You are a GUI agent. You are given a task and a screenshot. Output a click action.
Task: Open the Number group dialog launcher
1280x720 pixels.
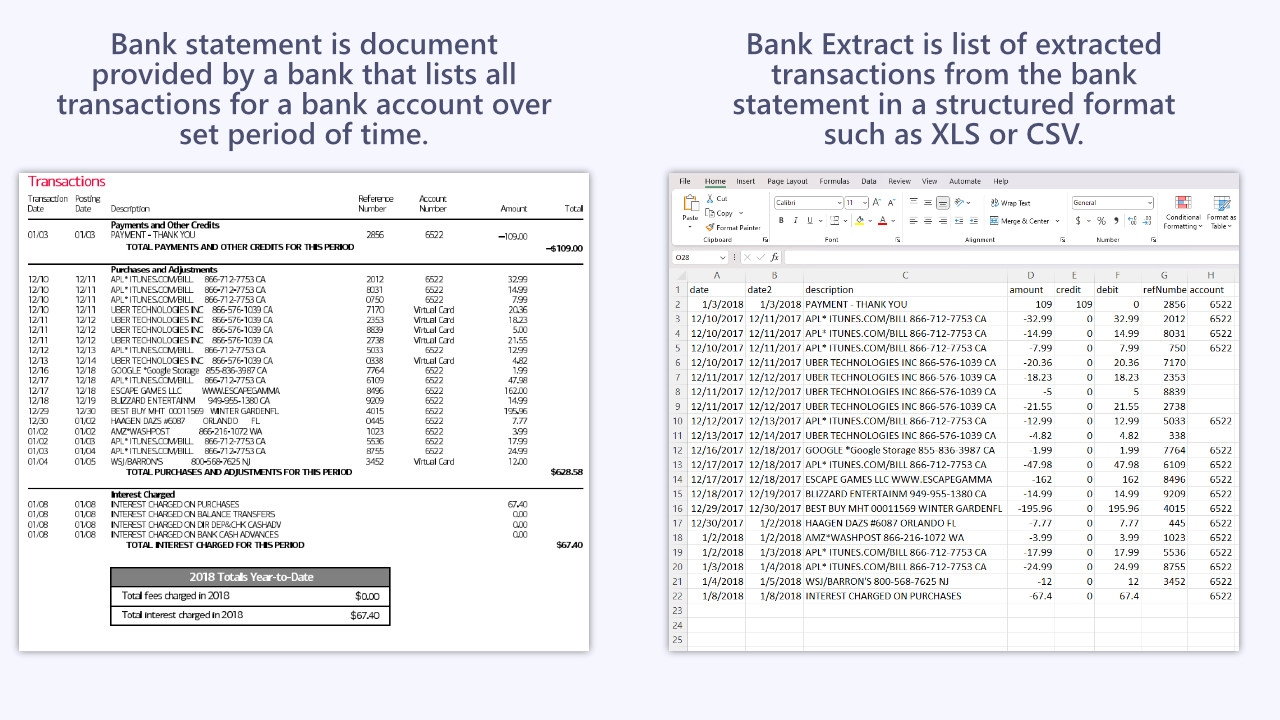pos(1153,240)
